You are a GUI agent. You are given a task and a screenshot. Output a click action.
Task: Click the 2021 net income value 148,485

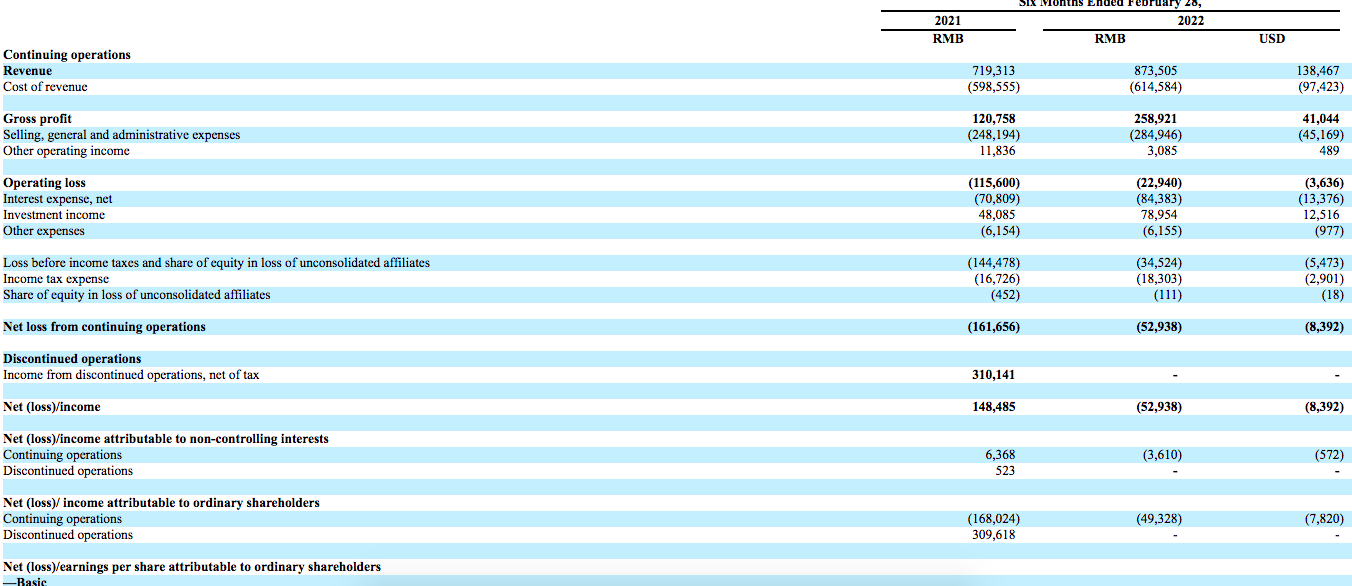(995, 407)
